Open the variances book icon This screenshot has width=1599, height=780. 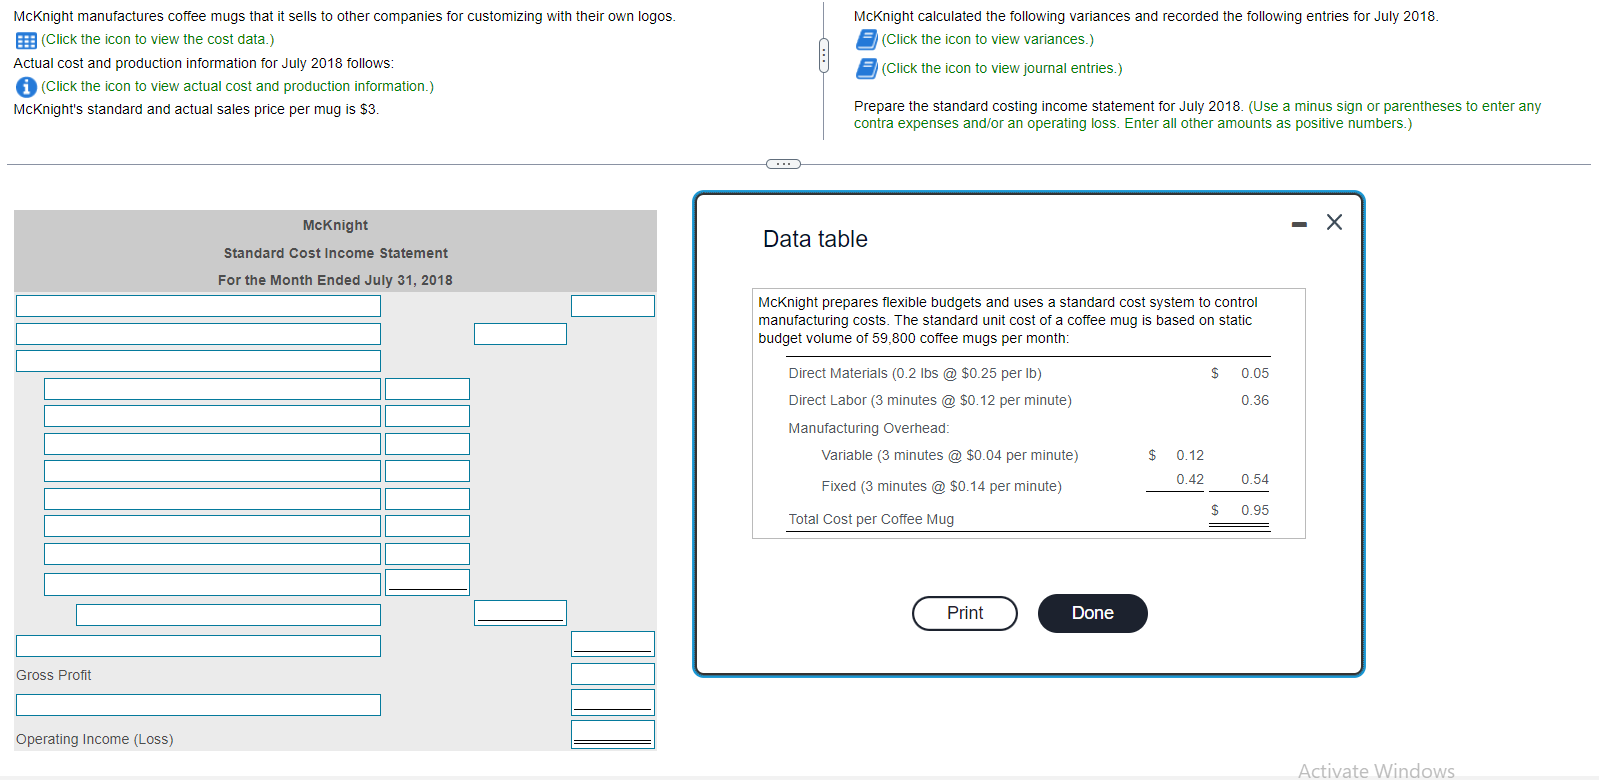(866, 39)
